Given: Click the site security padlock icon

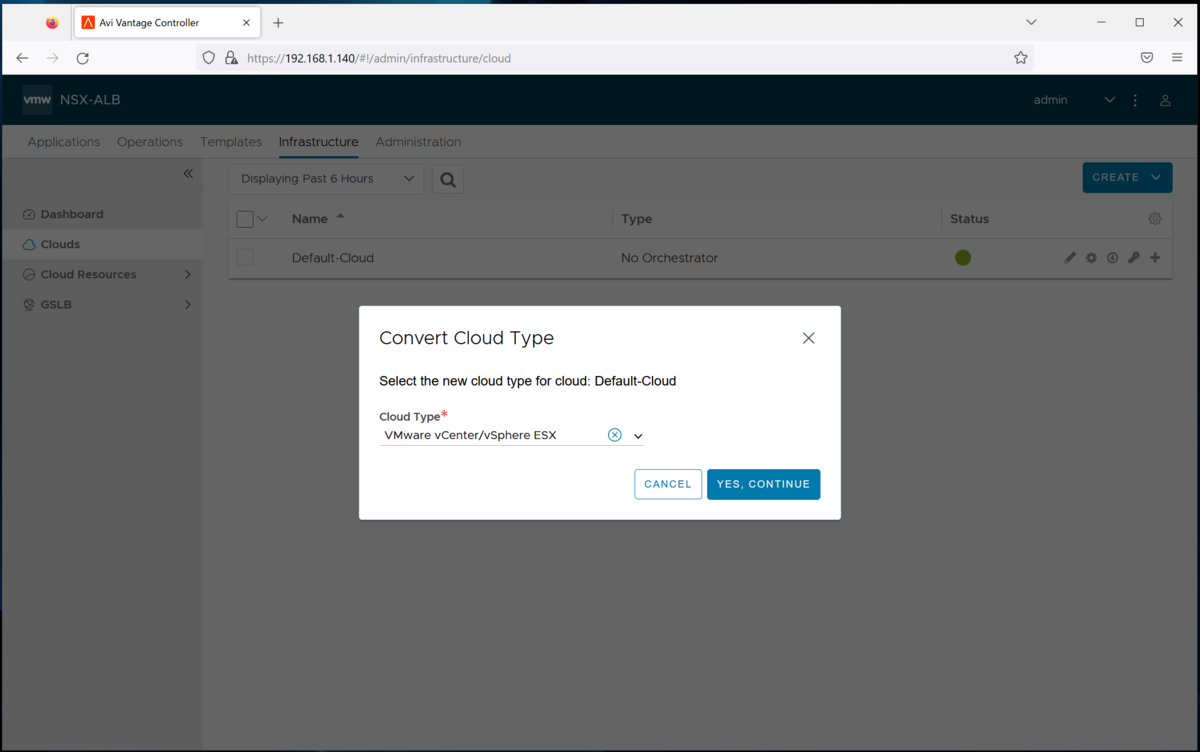Looking at the screenshot, I should tap(231, 58).
